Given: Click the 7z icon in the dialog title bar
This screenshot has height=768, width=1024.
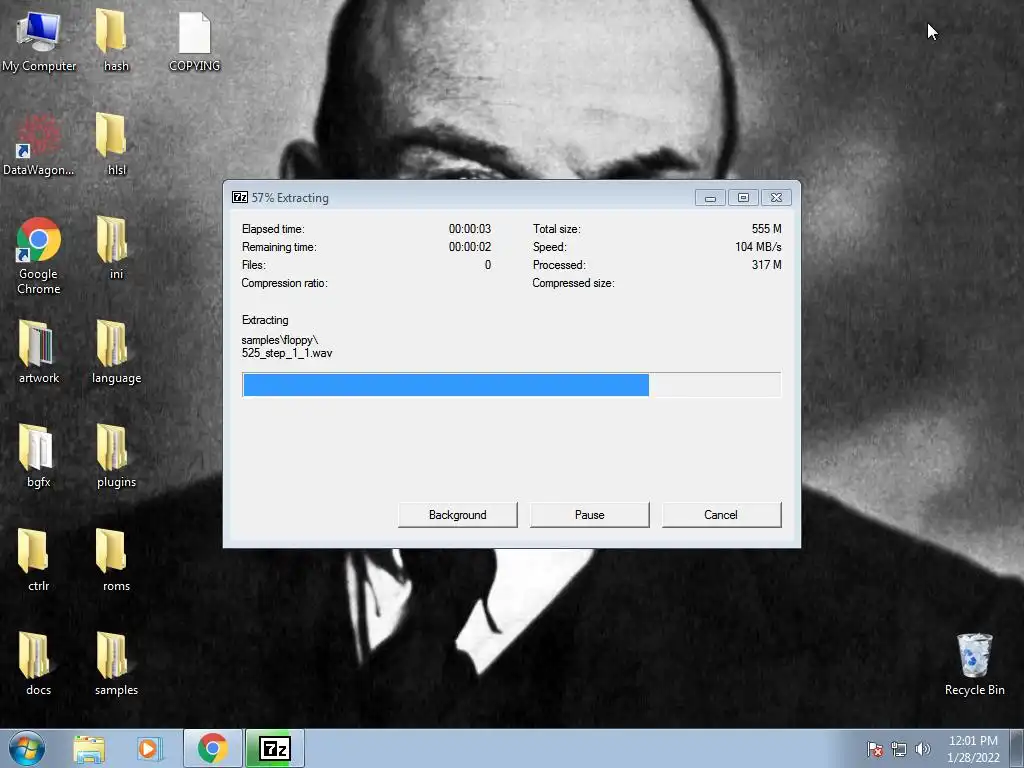Looking at the screenshot, I should click(240, 197).
